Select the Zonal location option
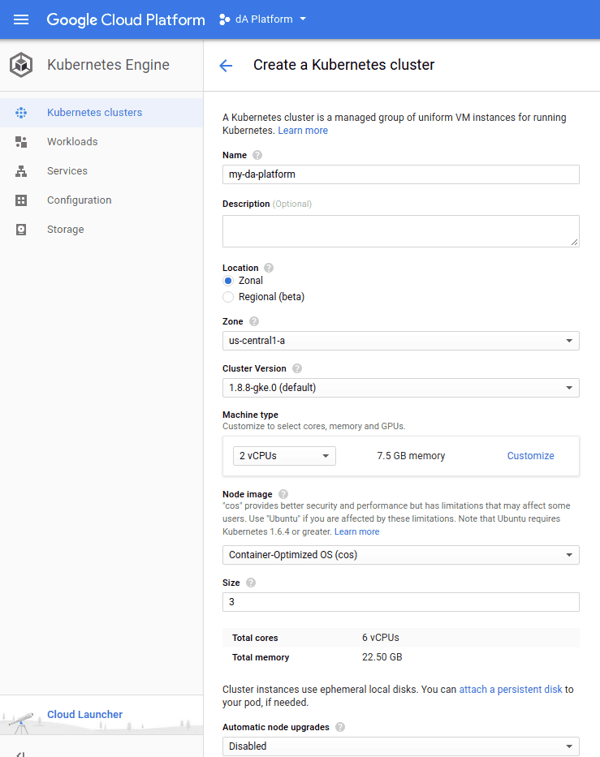This screenshot has height=757, width=600. pyautogui.click(x=228, y=280)
